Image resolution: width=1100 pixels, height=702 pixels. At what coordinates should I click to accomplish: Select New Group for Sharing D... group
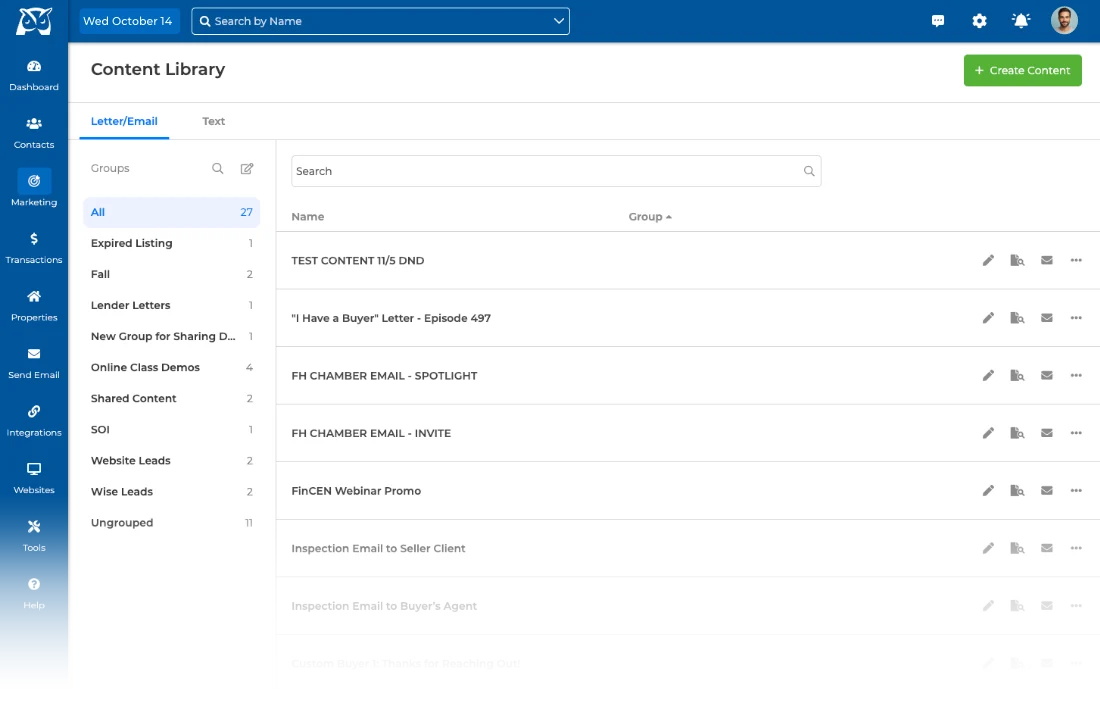click(171, 337)
